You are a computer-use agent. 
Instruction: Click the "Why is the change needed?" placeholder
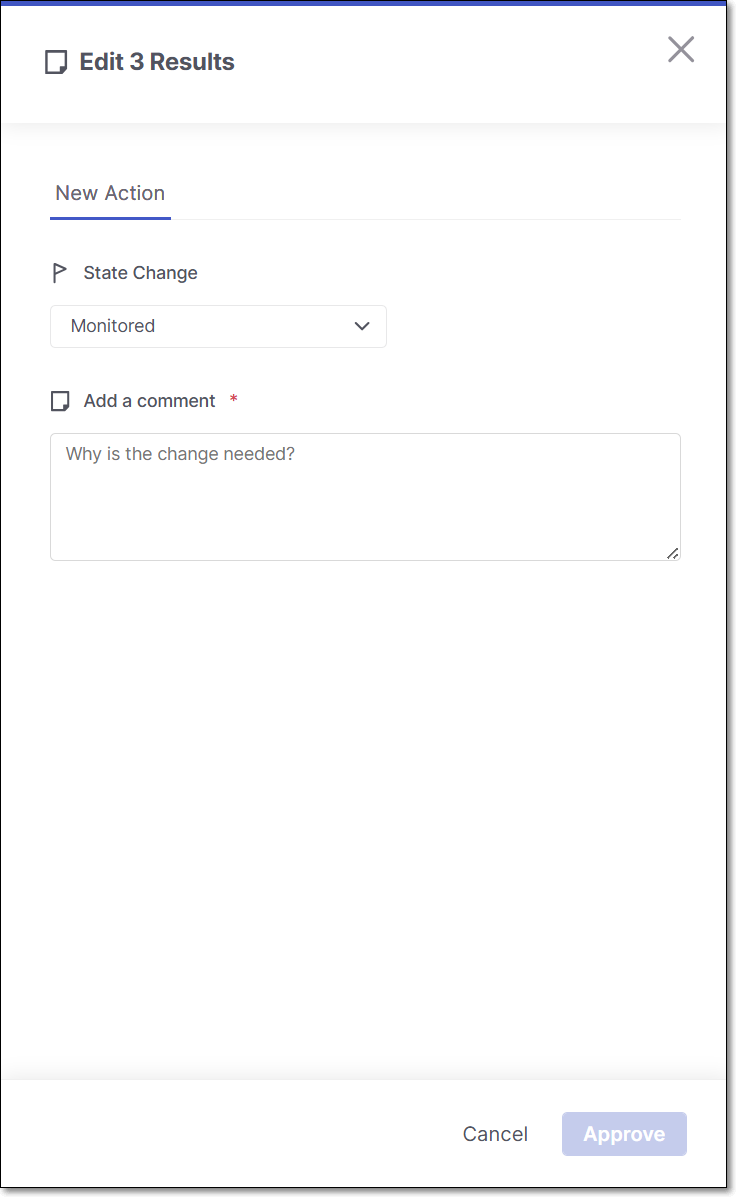click(180, 454)
